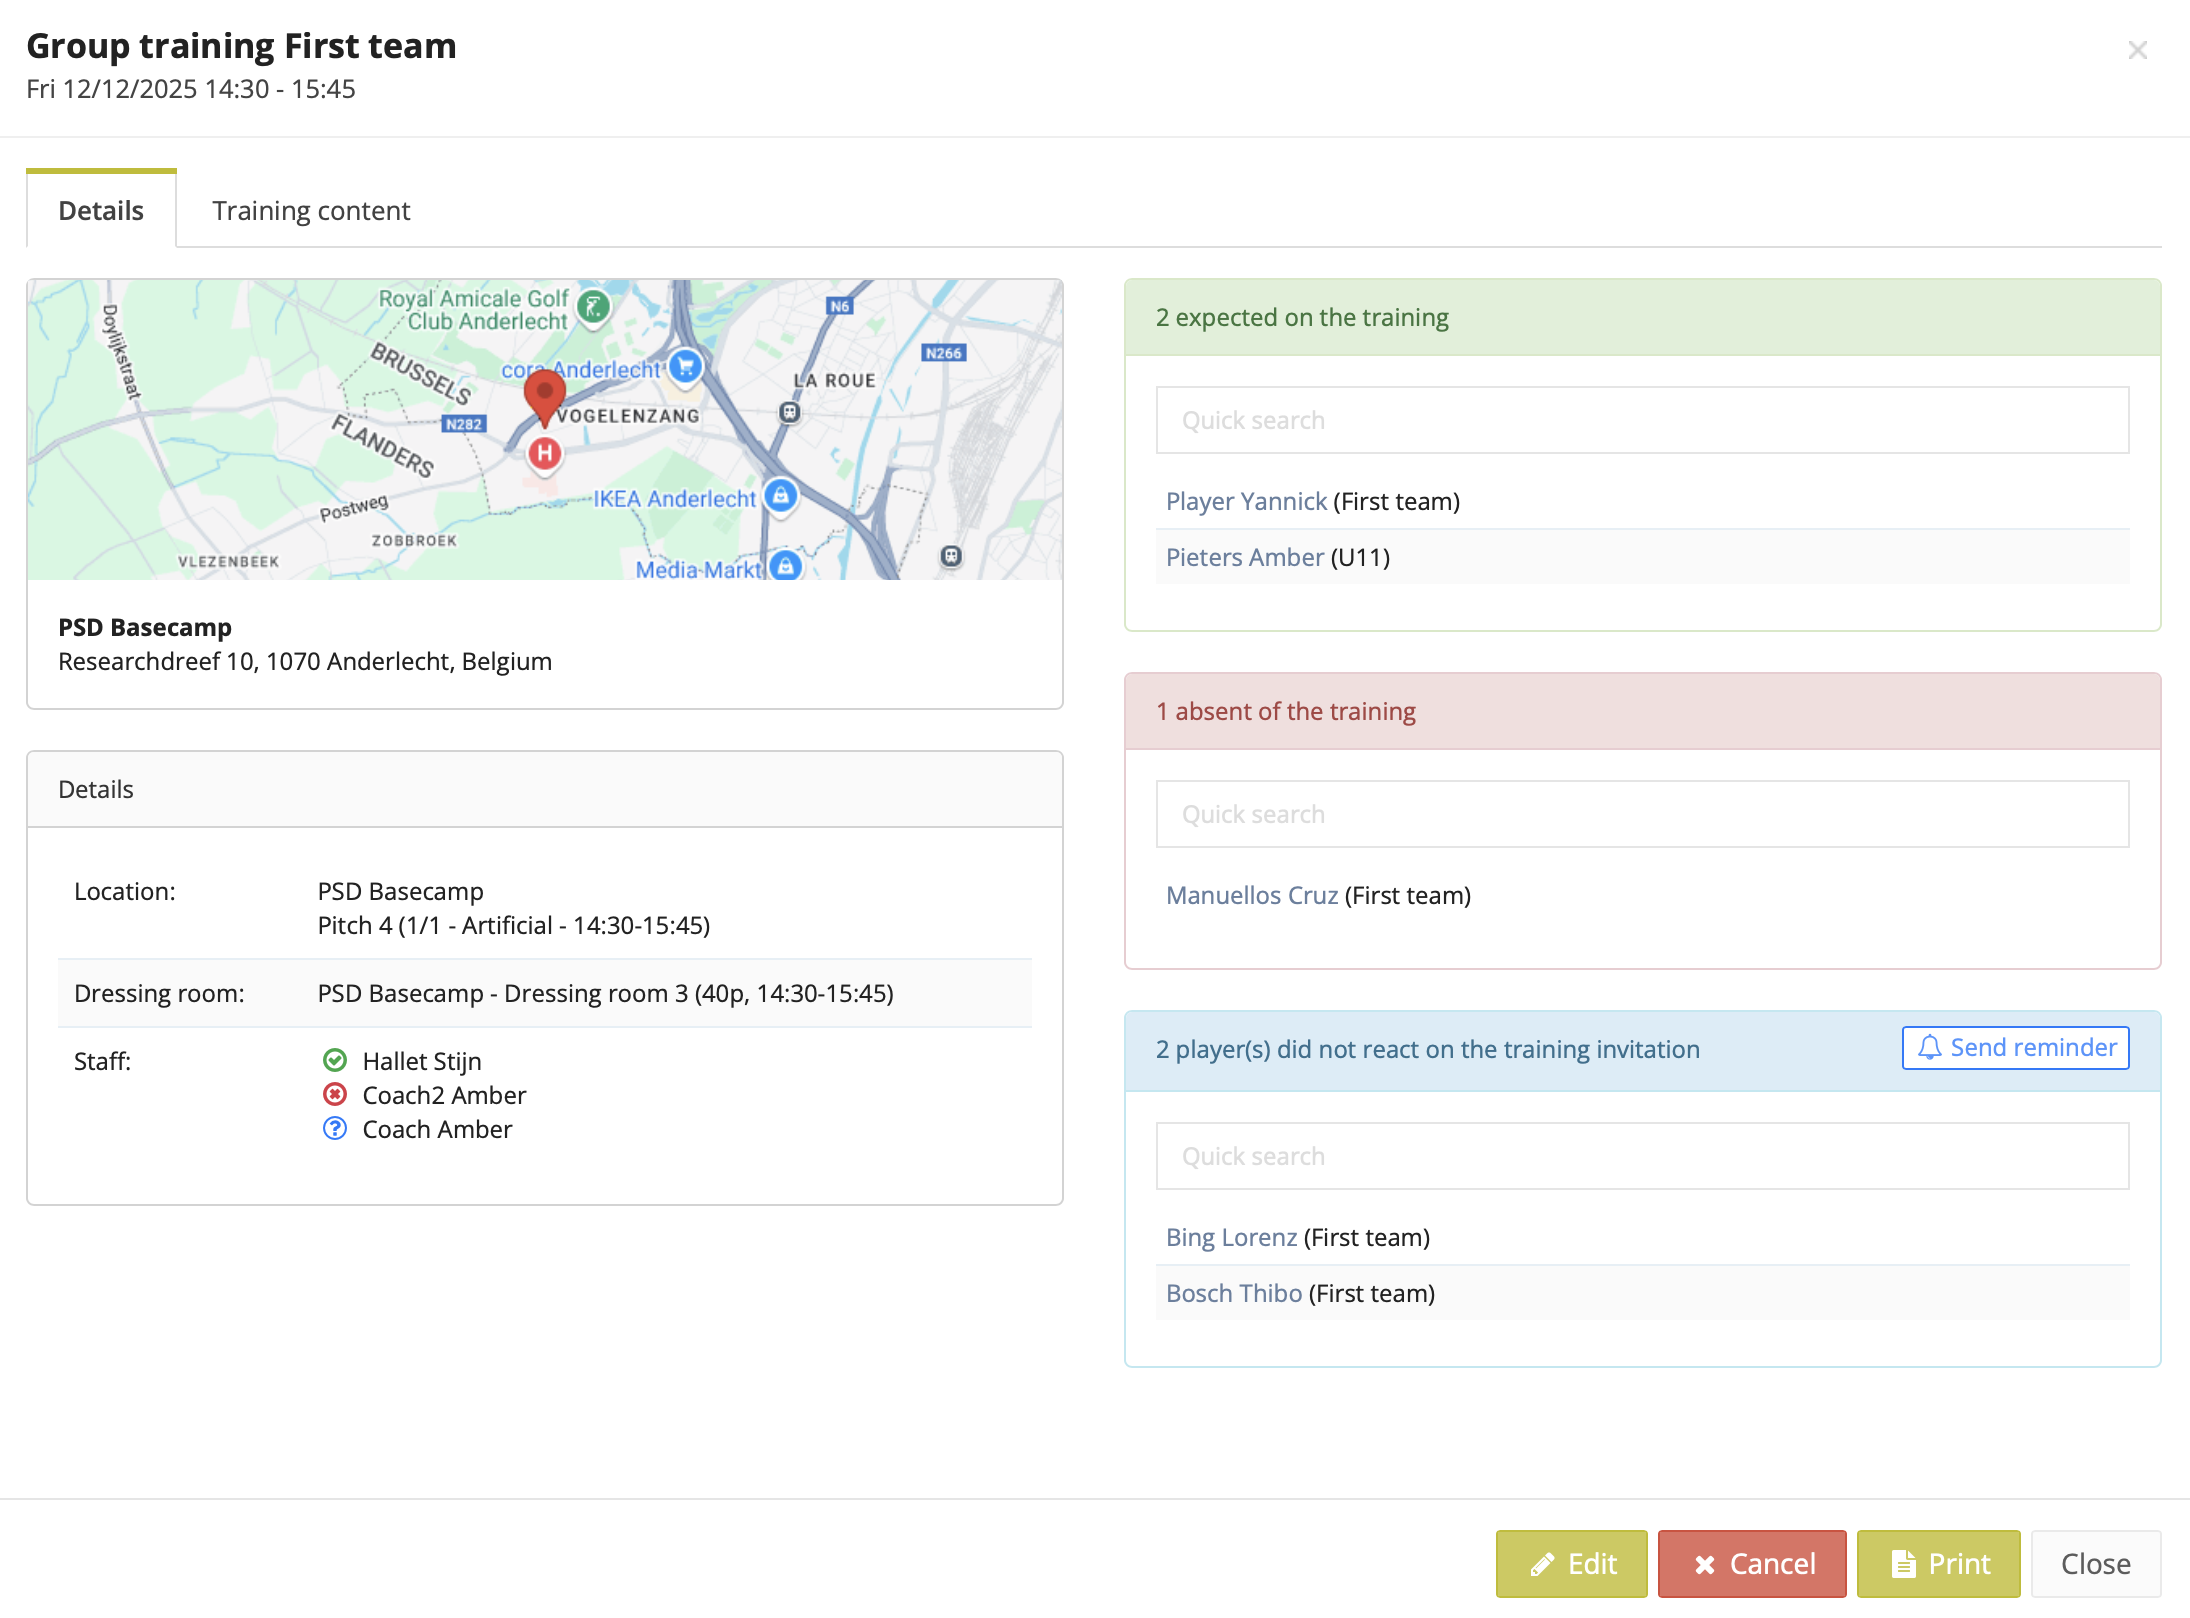Switch to the Training content tab
This screenshot has height=1618, width=2190.
coord(311,211)
